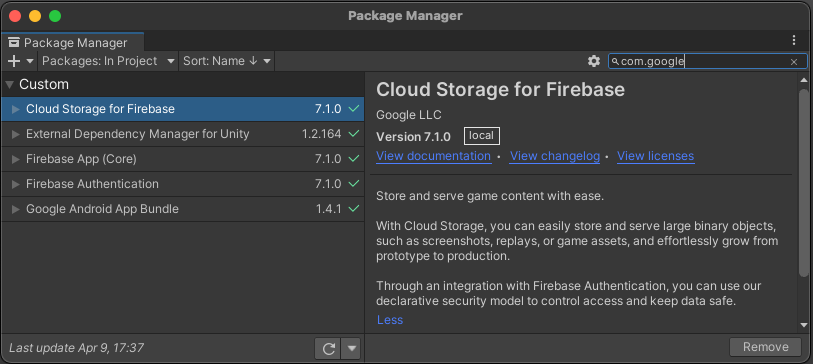Select the Firebase App (Core) package

[183, 159]
